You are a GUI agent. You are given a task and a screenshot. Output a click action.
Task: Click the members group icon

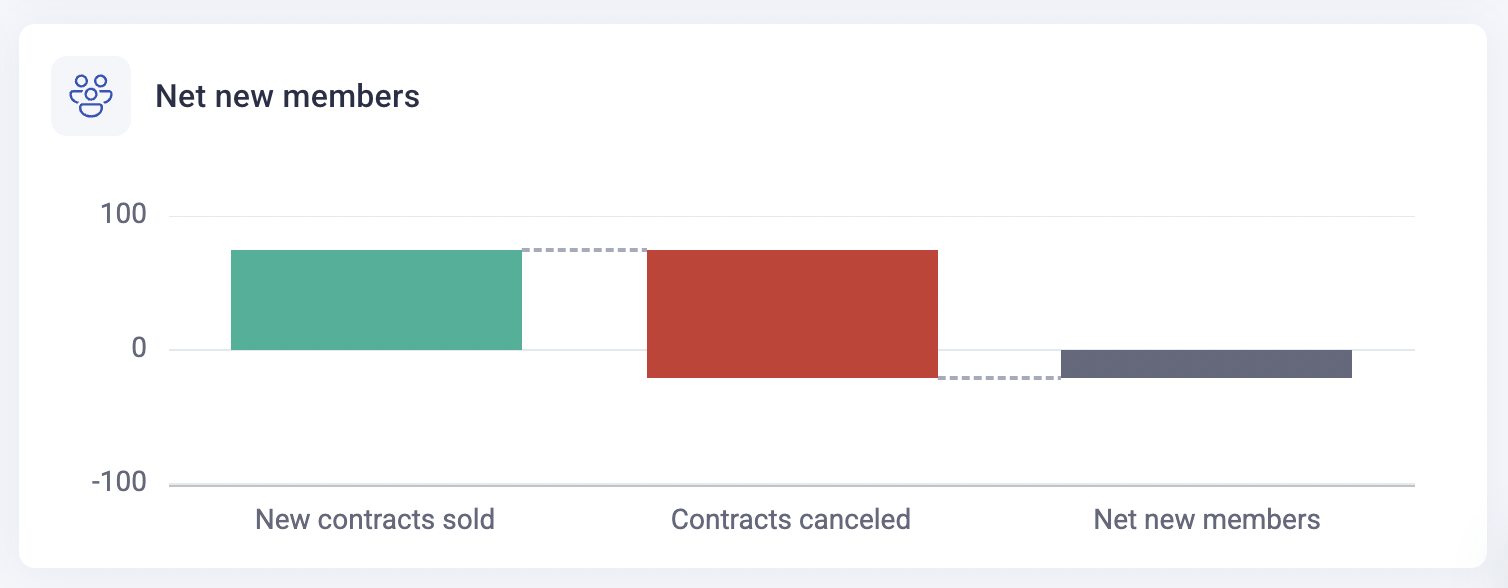91,96
